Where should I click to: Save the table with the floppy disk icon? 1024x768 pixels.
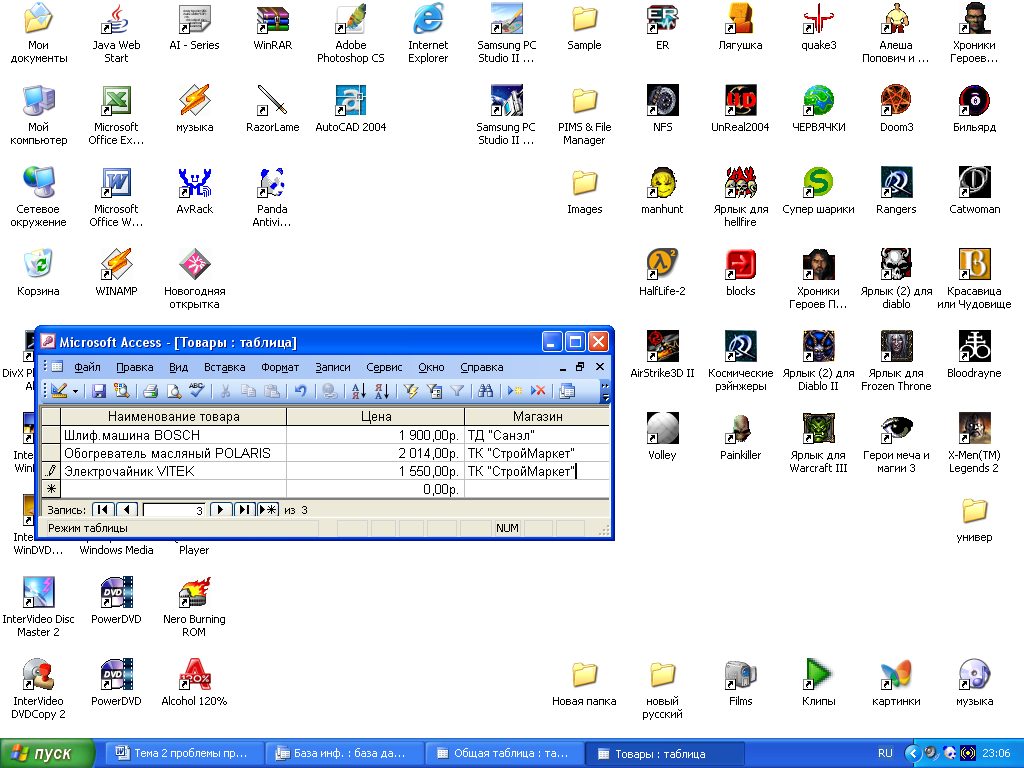coord(99,391)
